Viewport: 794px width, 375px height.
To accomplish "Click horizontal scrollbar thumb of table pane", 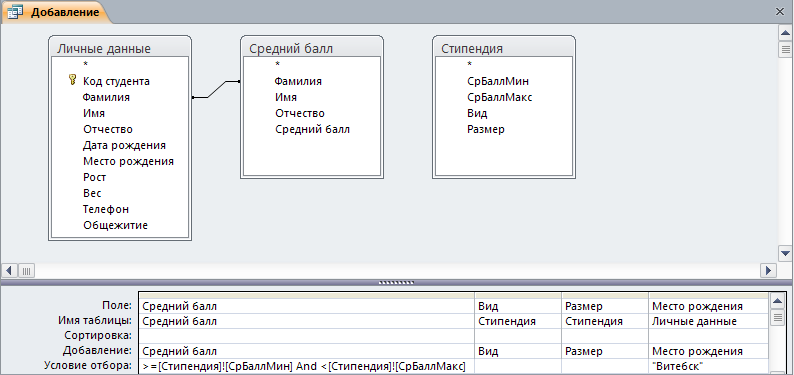I will tap(26, 270).
